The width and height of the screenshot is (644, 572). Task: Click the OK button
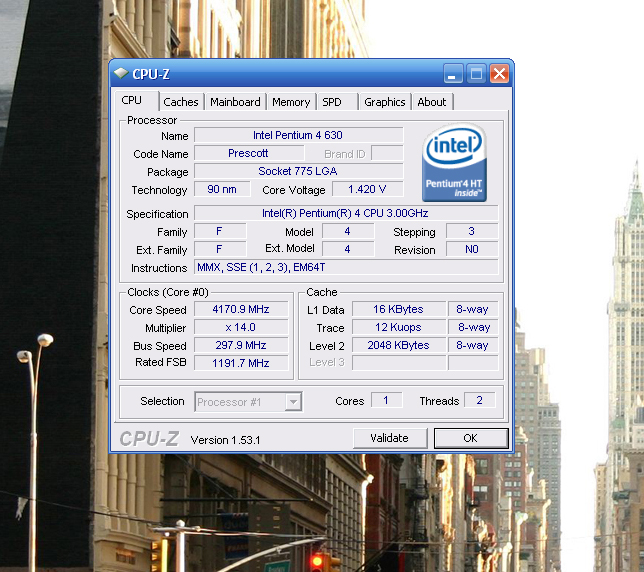click(x=471, y=438)
